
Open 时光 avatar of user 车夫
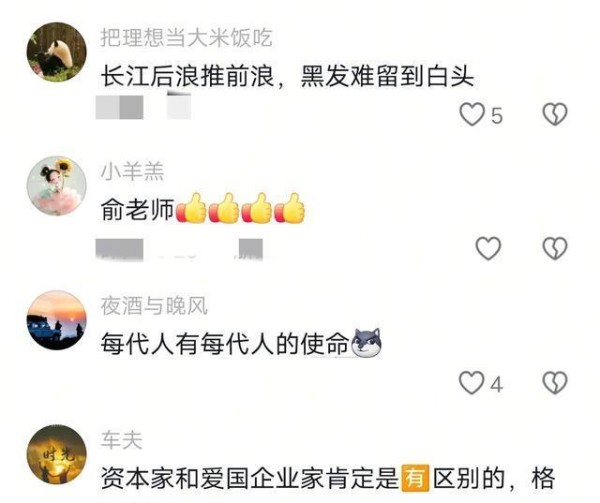(57, 454)
